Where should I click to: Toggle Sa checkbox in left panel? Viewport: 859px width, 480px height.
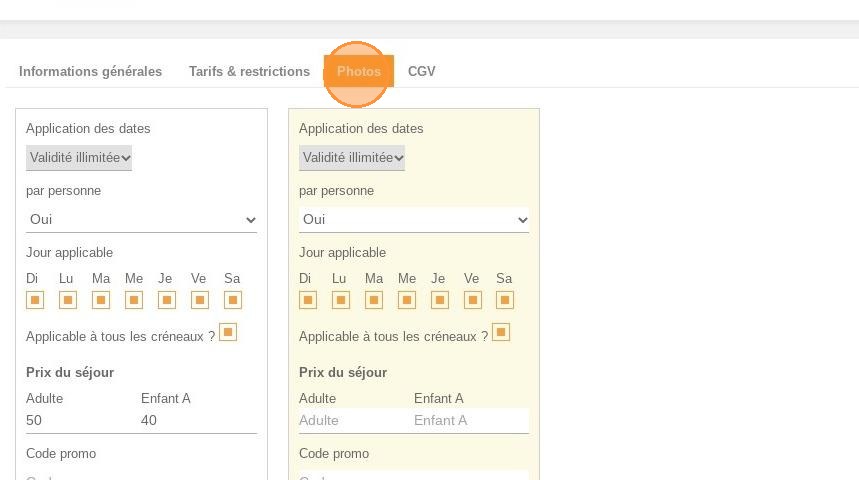[233, 300]
